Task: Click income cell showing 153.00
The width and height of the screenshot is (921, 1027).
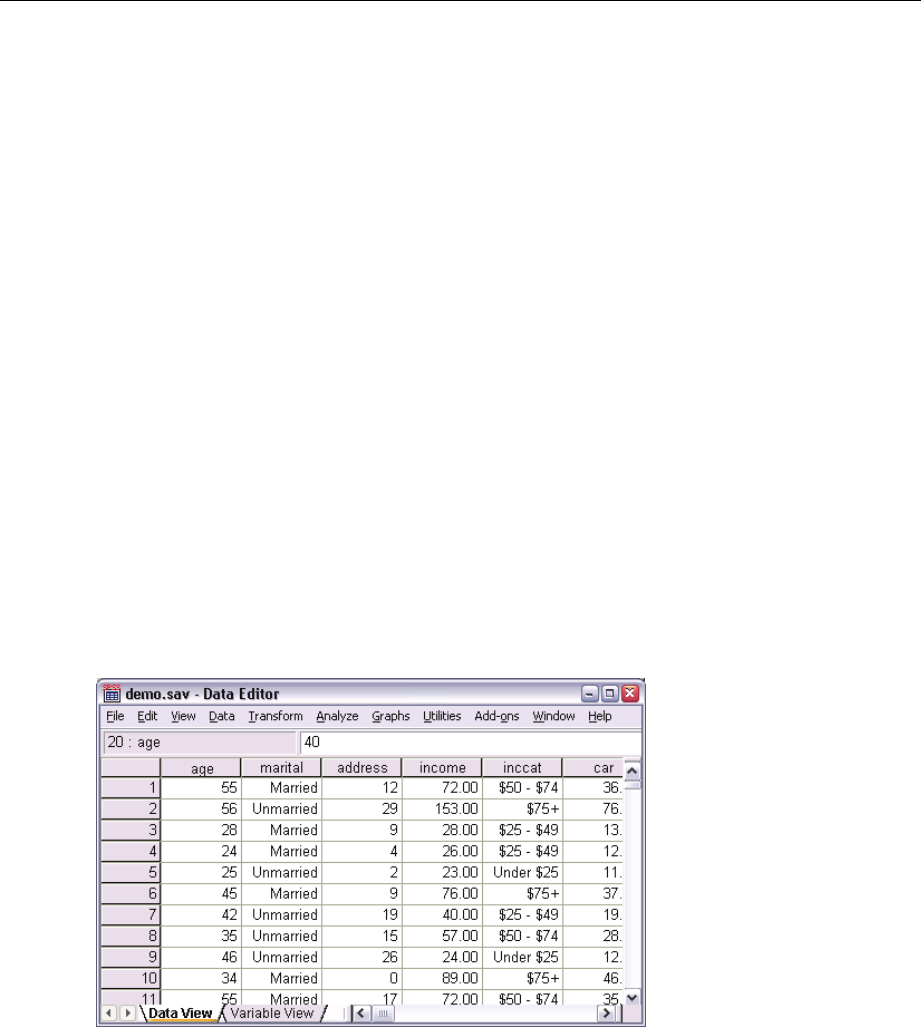Action: click(442, 809)
